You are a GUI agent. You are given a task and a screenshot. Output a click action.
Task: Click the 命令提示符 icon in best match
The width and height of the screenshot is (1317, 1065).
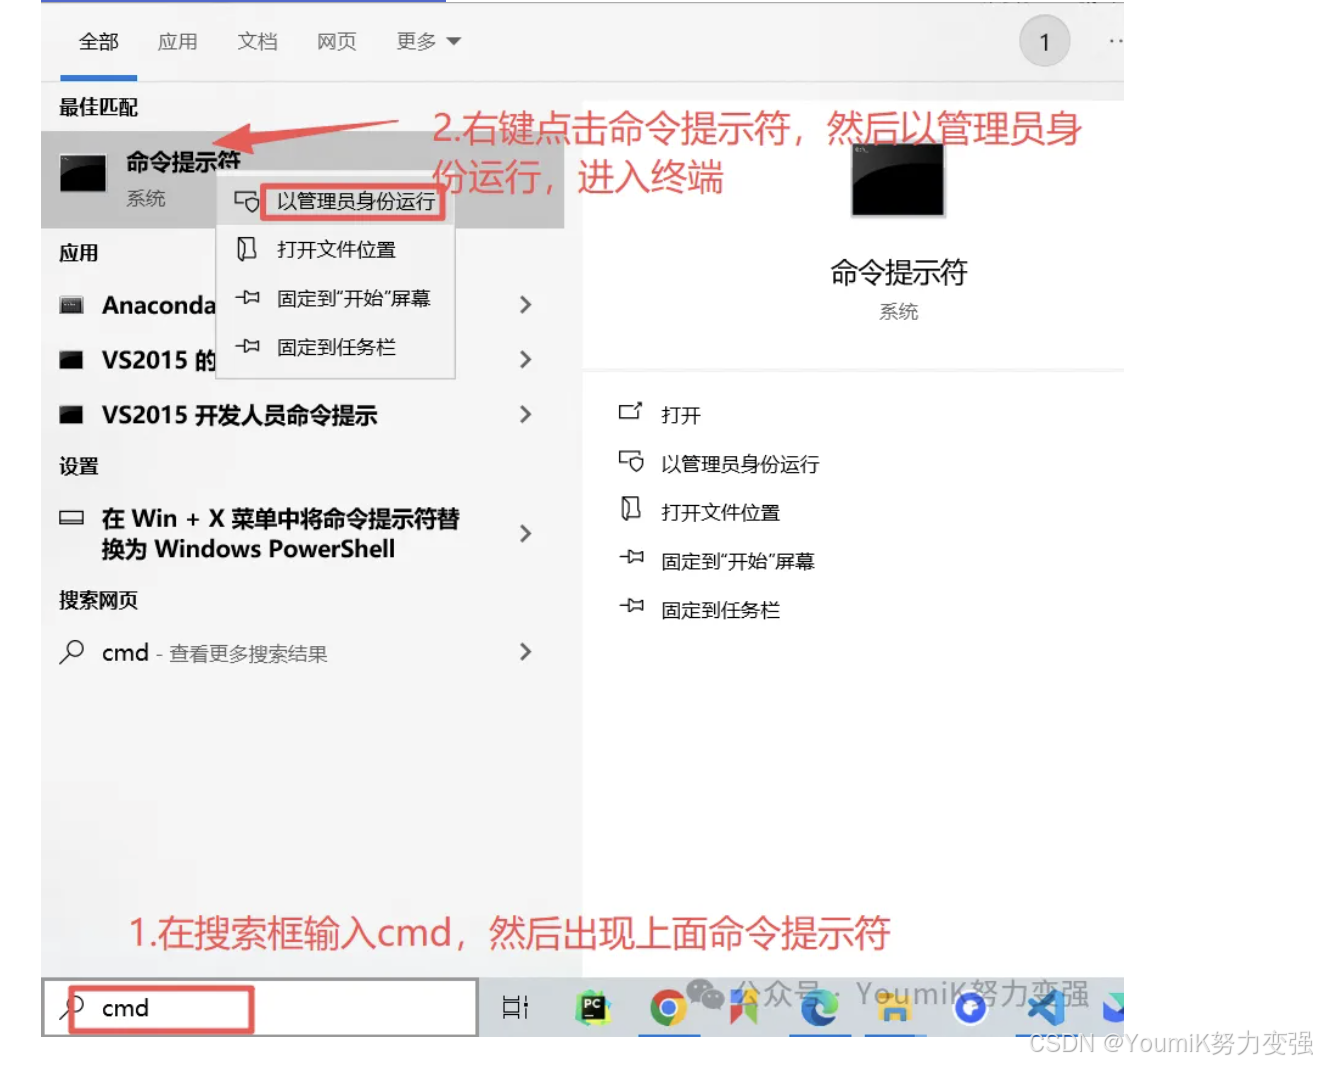coord(82,174)
